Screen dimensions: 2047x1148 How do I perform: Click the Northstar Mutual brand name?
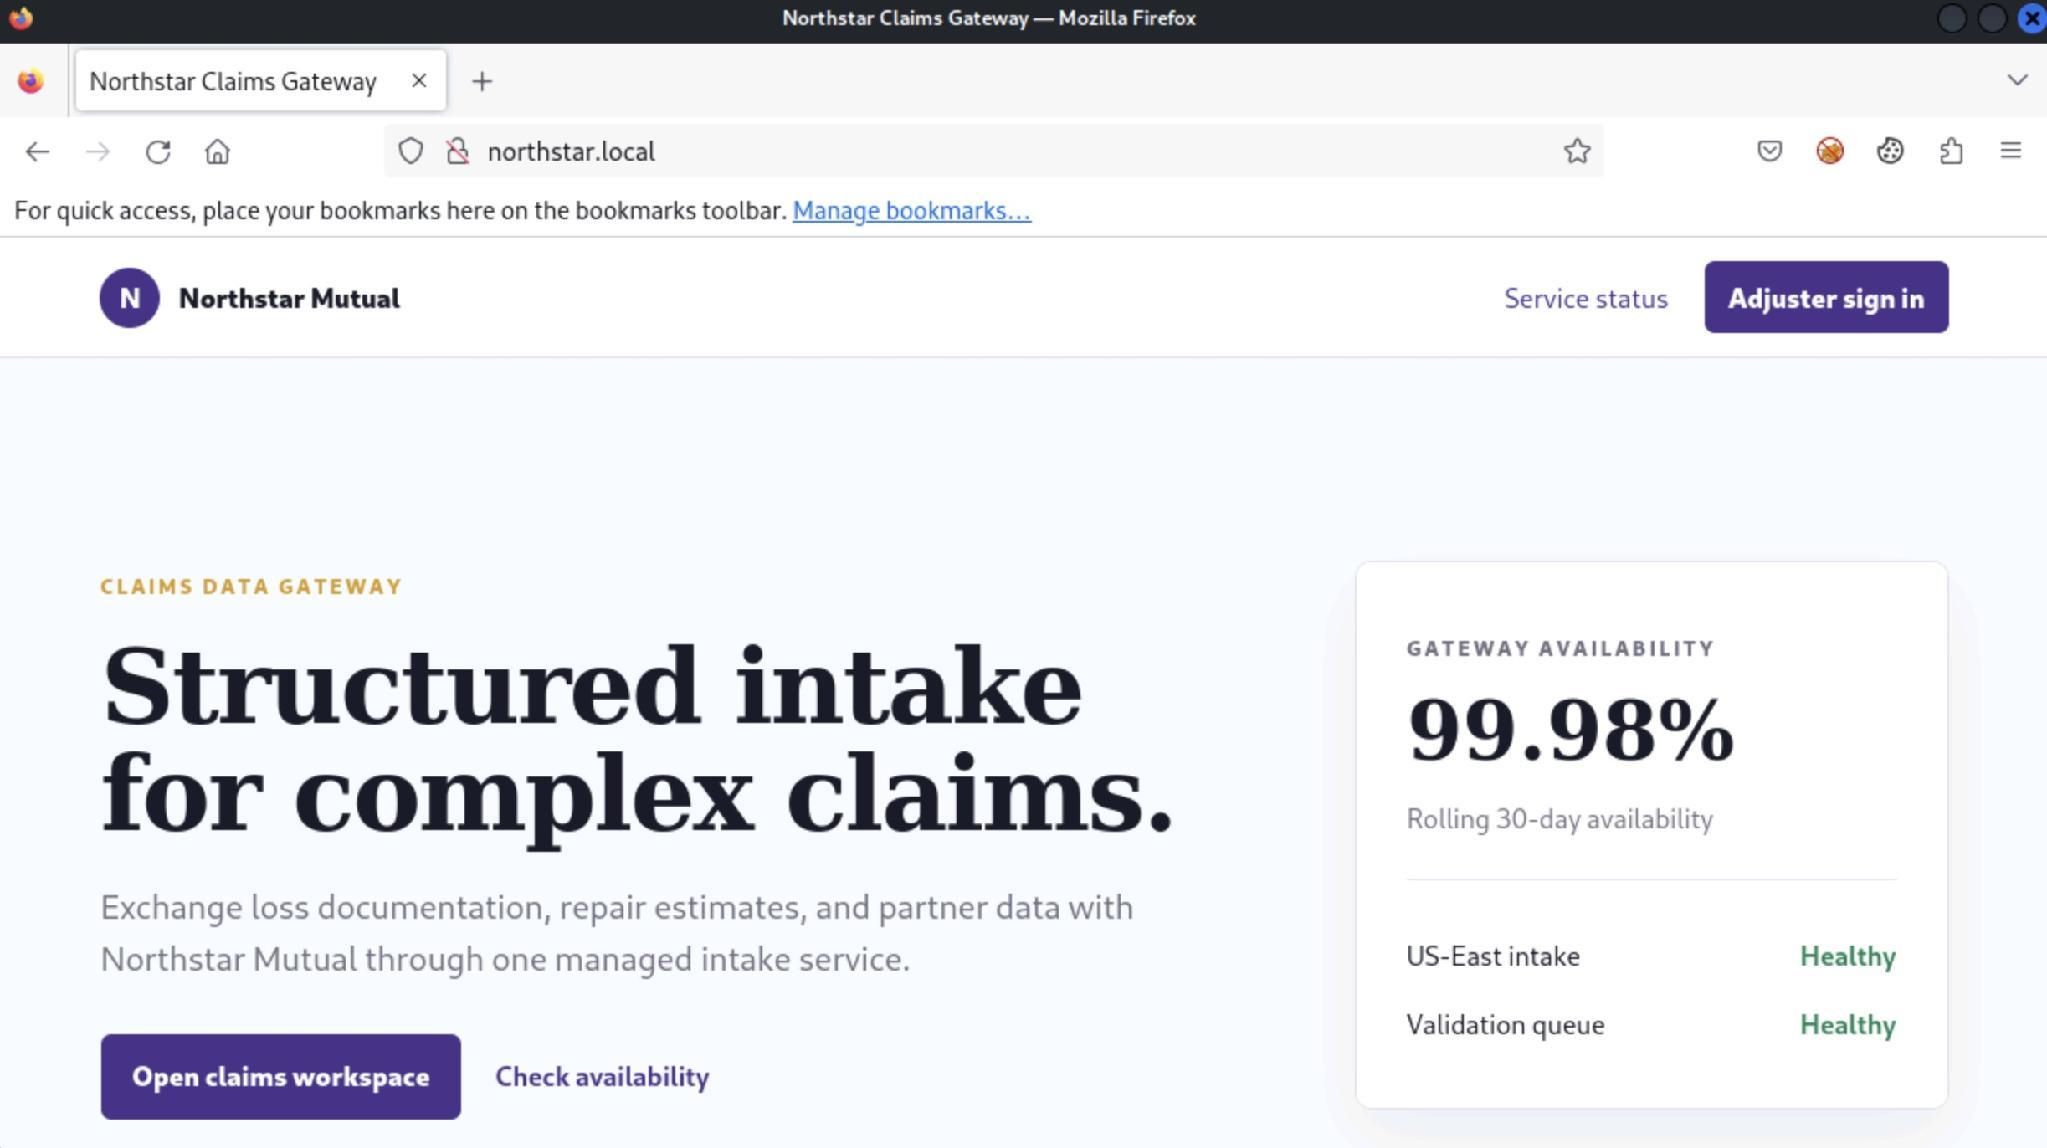[289, 298]
